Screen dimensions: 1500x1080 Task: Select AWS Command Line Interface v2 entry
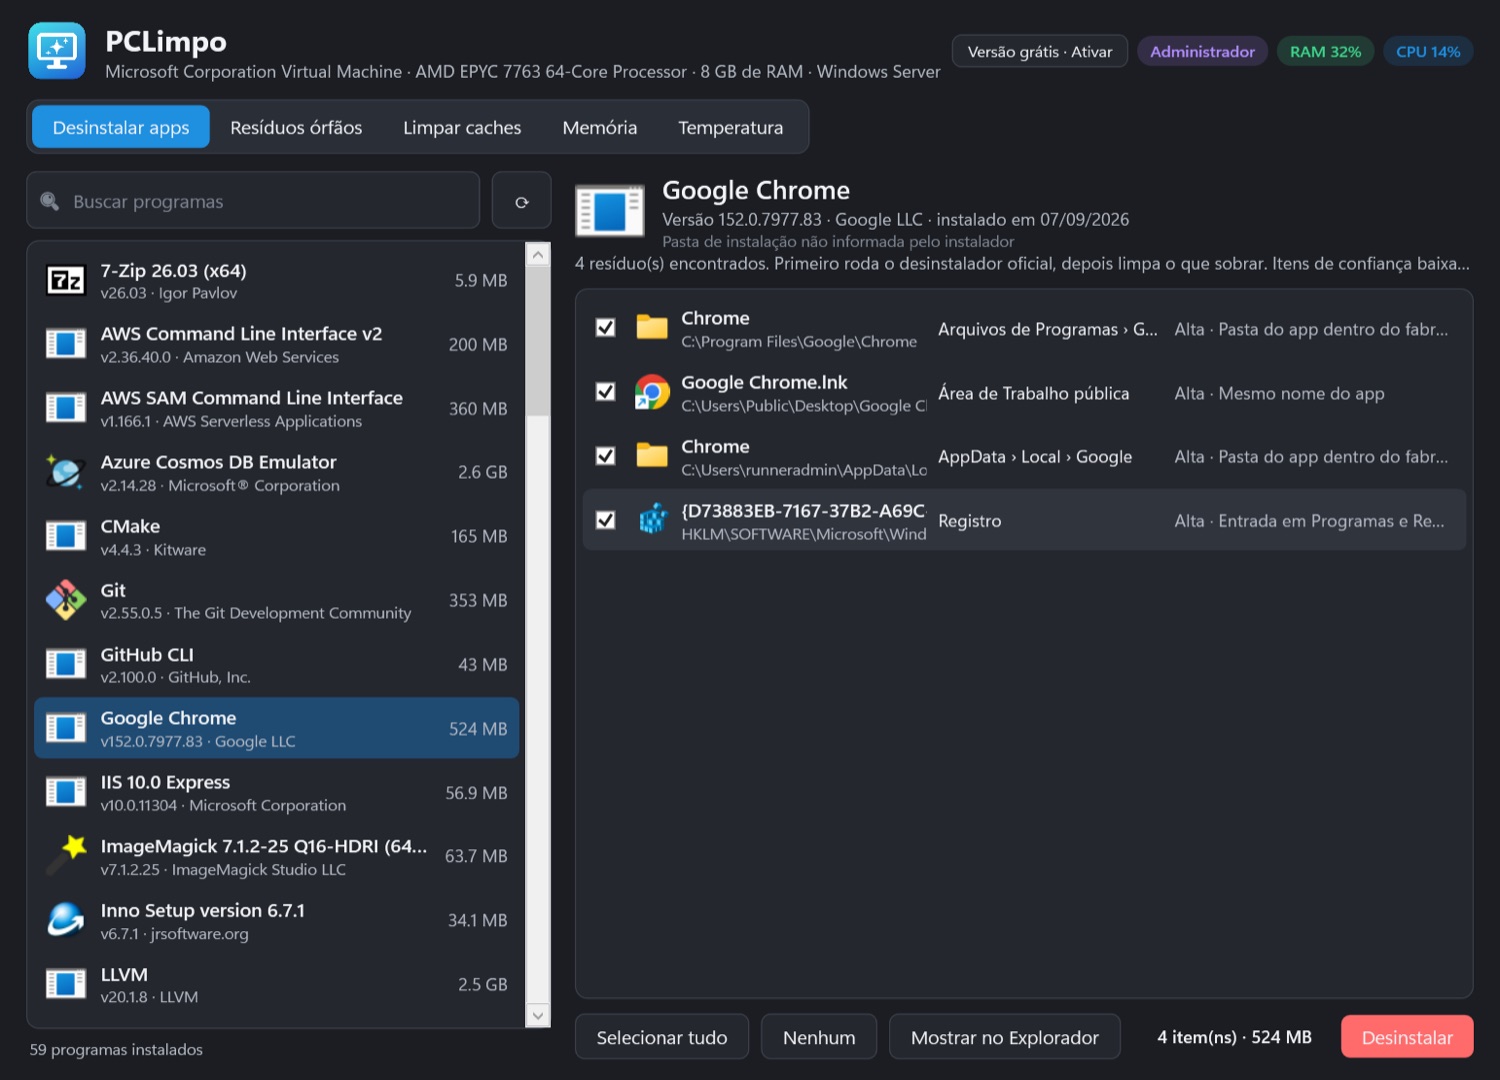pos(277,344)
